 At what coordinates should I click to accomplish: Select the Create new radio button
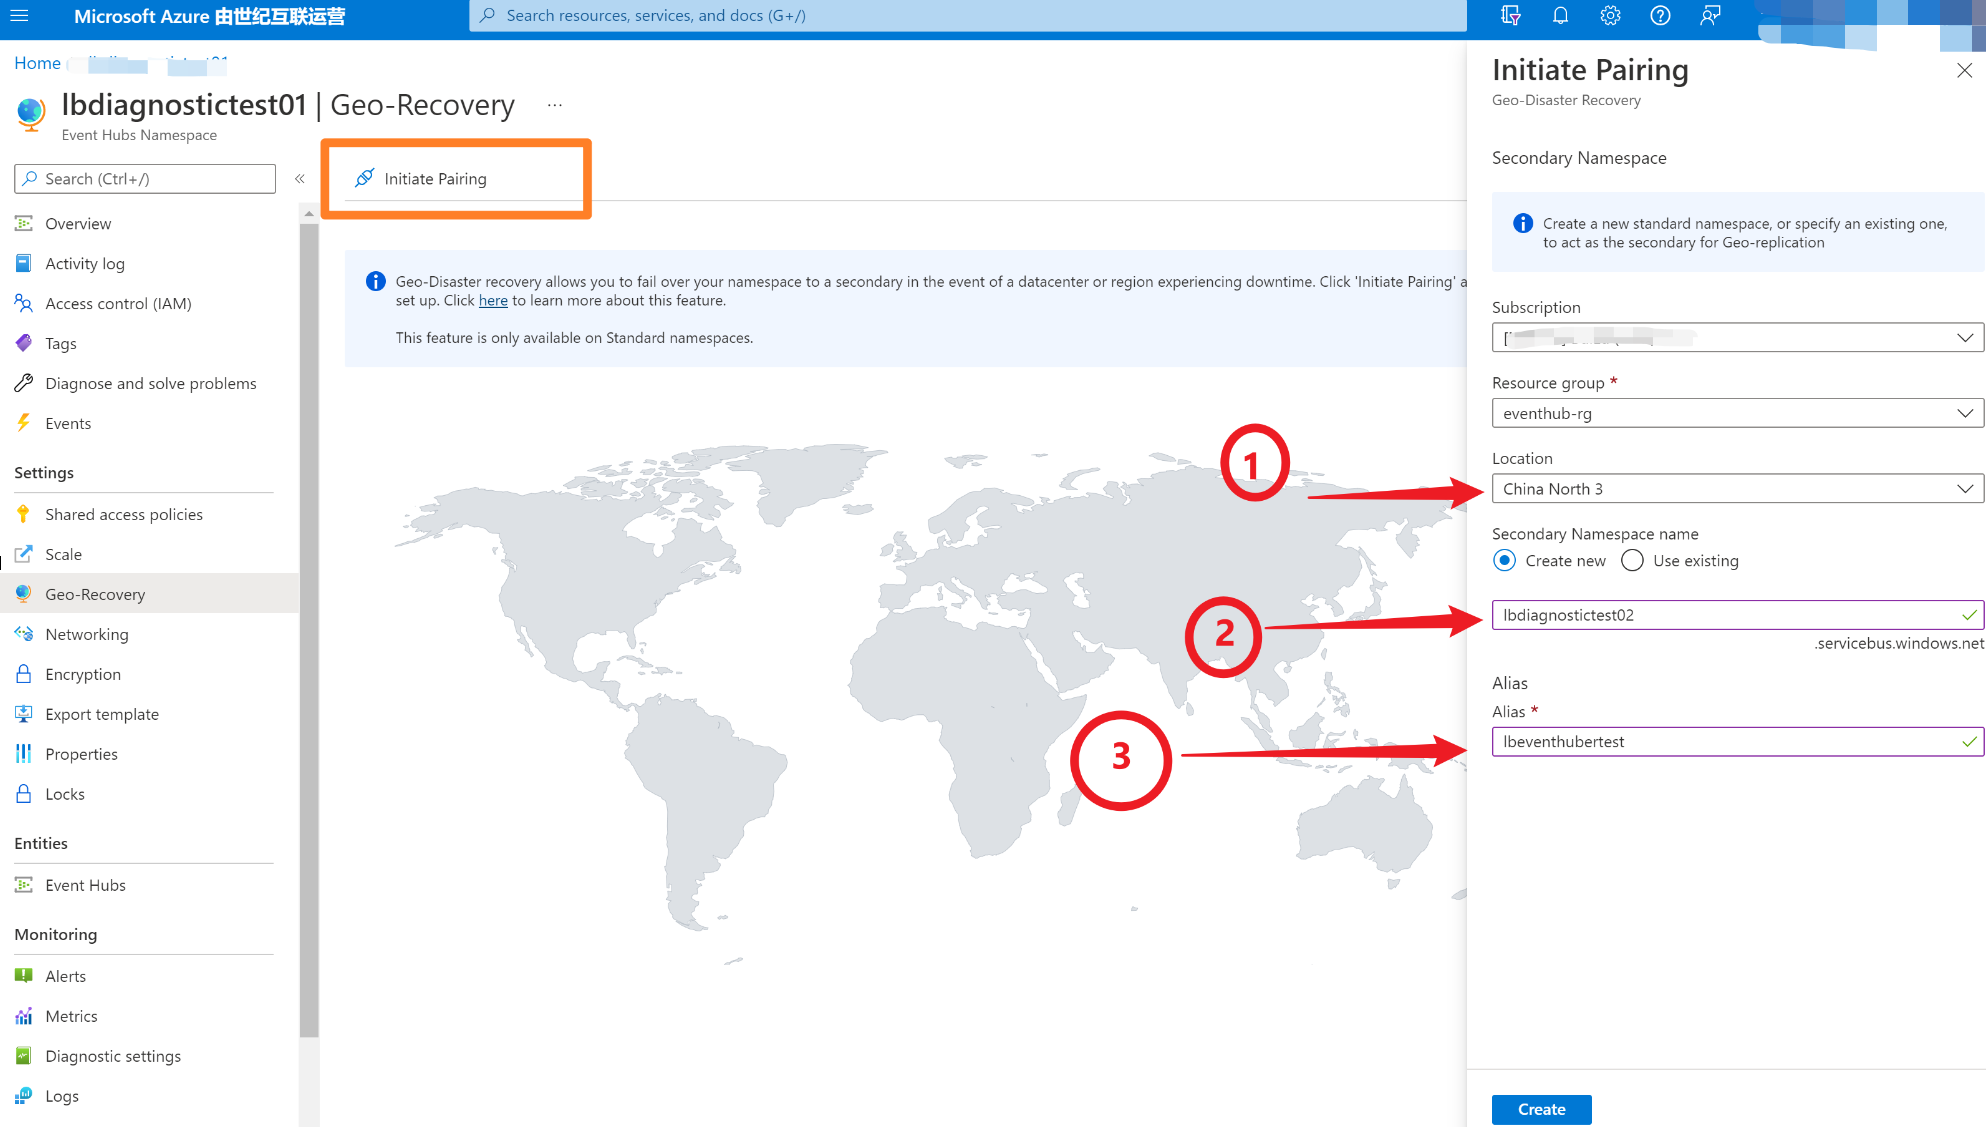point(1504,561)
